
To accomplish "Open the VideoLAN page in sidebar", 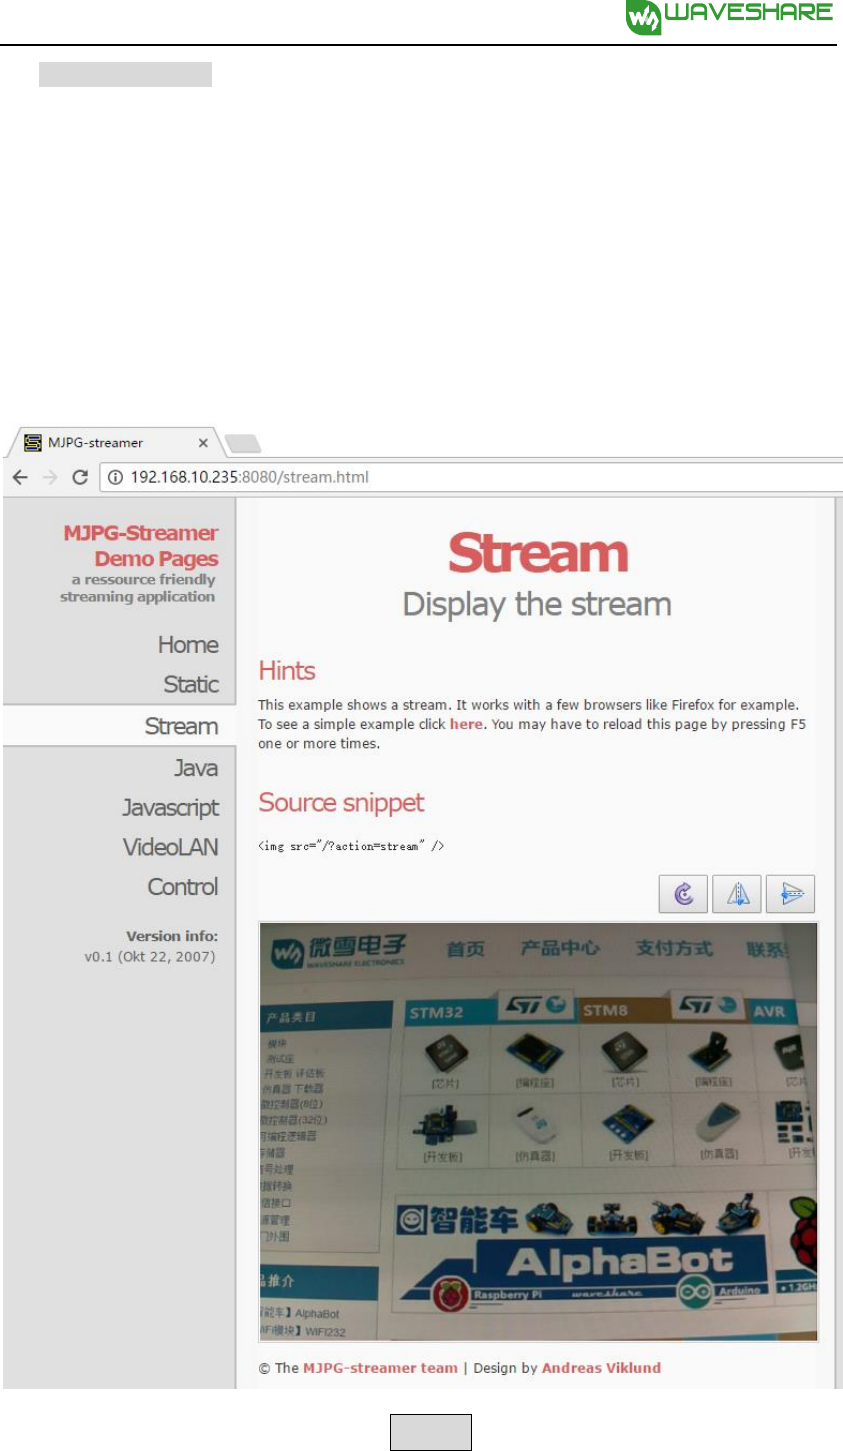I will tap(170, 847).
